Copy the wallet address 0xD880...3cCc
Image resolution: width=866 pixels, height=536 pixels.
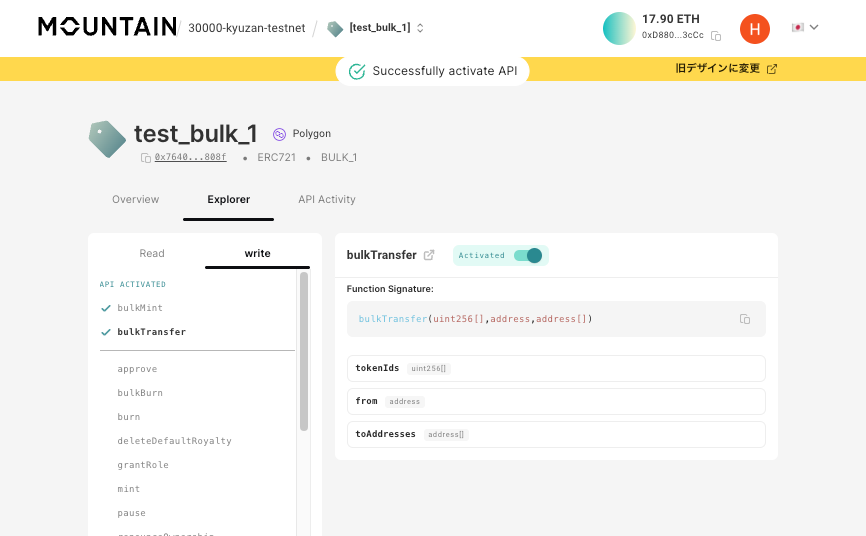pos(716,36)
